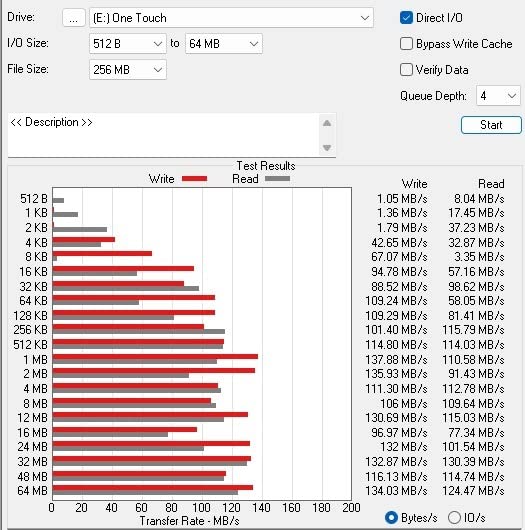Click the 130.39 MB/s read value

(x=473, y=462)
